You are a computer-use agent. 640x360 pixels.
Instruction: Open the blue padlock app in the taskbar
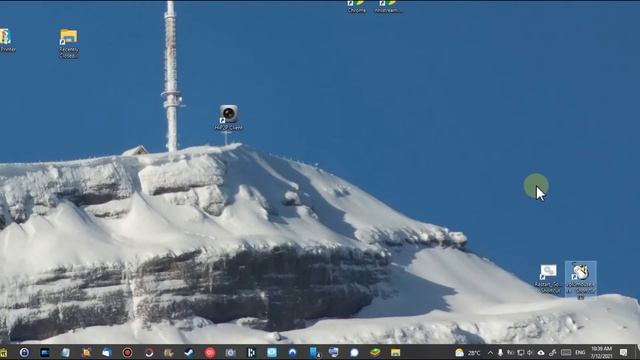click(24, 352)
